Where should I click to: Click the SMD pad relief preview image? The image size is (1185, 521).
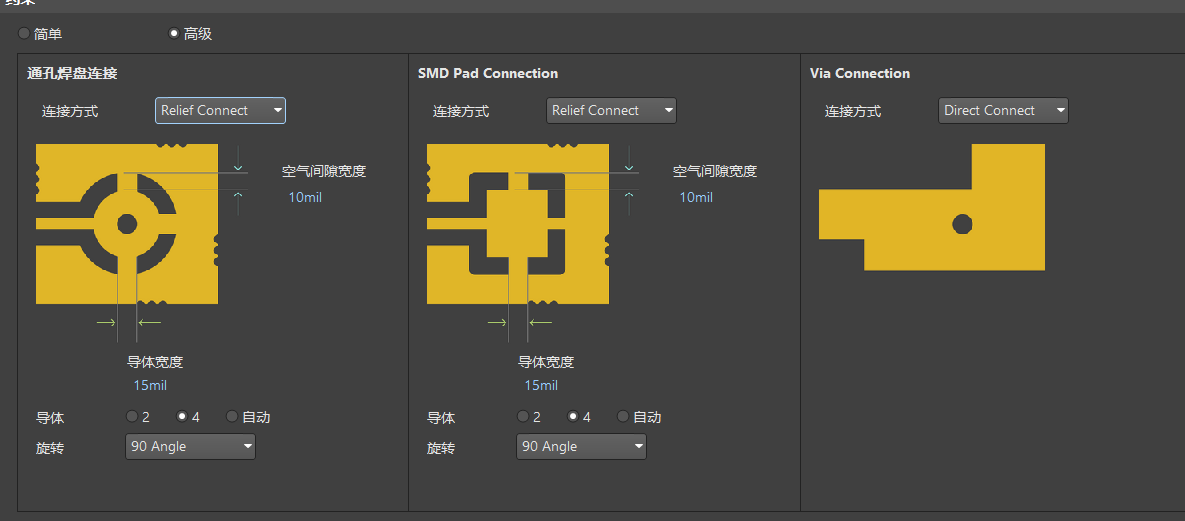tap(518, 224)
